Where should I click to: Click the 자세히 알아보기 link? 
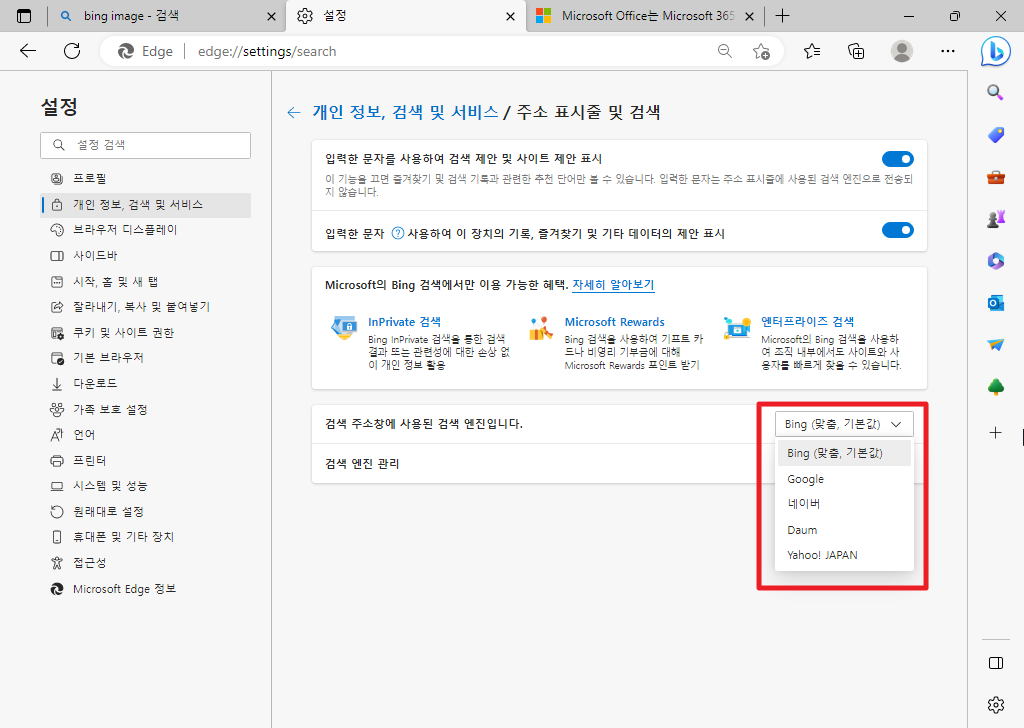613,285
